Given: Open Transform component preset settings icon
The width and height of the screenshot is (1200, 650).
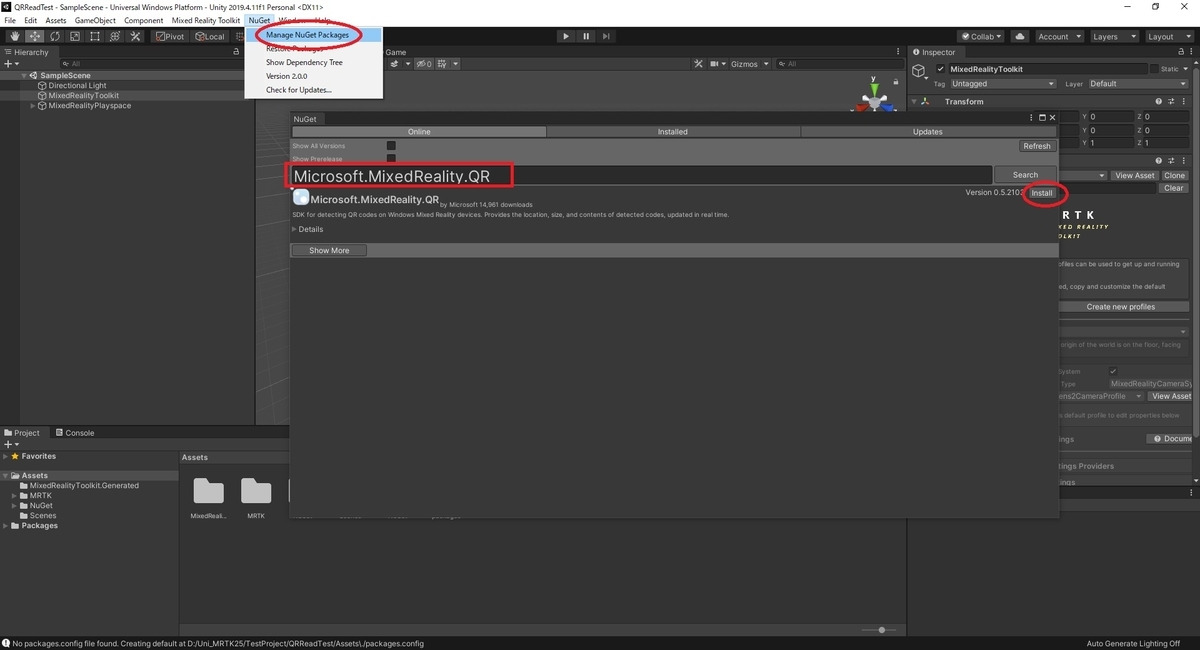Looking at the screenshot, I should click(x=1172, y=101).
